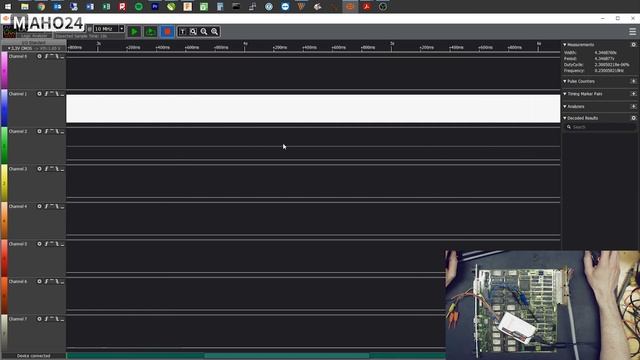Click the Channel 1 white waveform area
Screen dimensions: 640x360
tap(313, 109)
